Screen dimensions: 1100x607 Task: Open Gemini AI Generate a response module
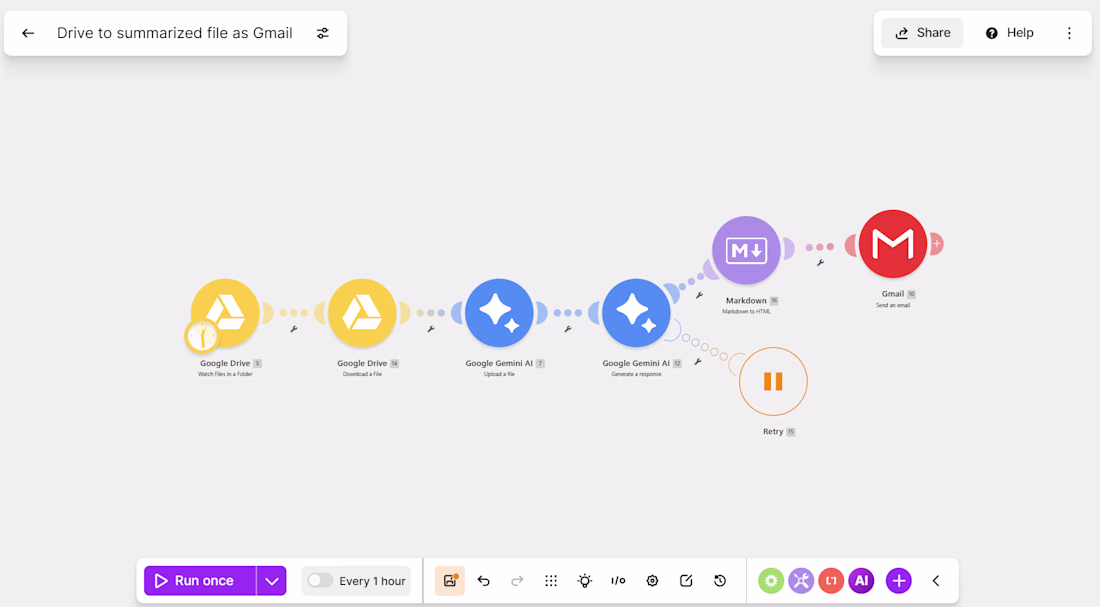coord(636,313)
